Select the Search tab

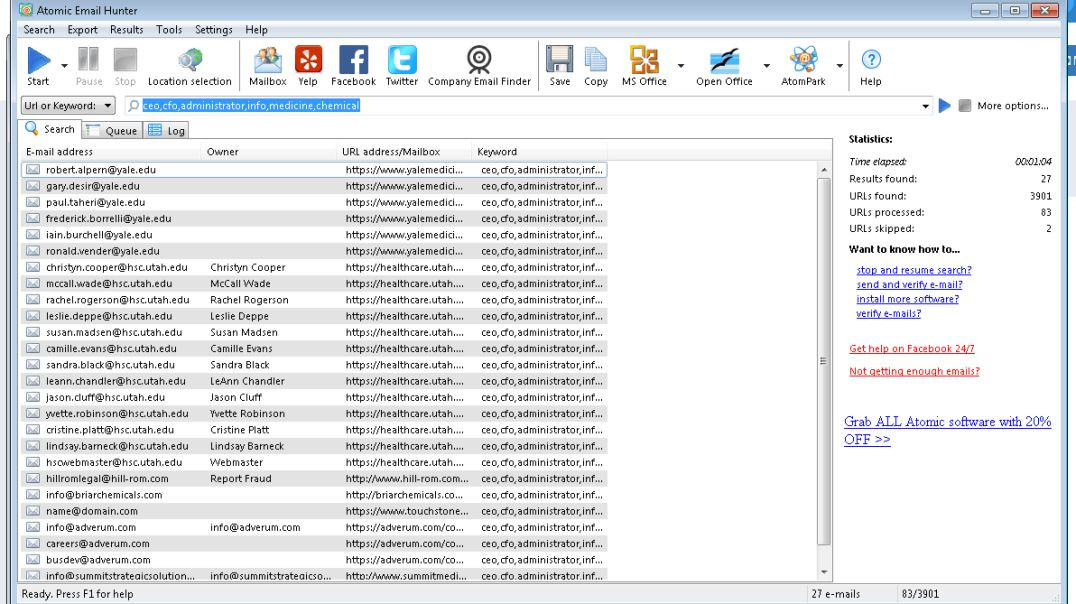click(50, 129)
